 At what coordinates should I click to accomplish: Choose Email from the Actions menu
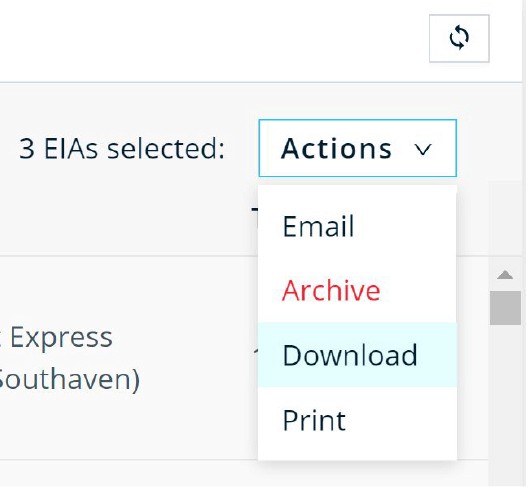click(x=357, y=226)
